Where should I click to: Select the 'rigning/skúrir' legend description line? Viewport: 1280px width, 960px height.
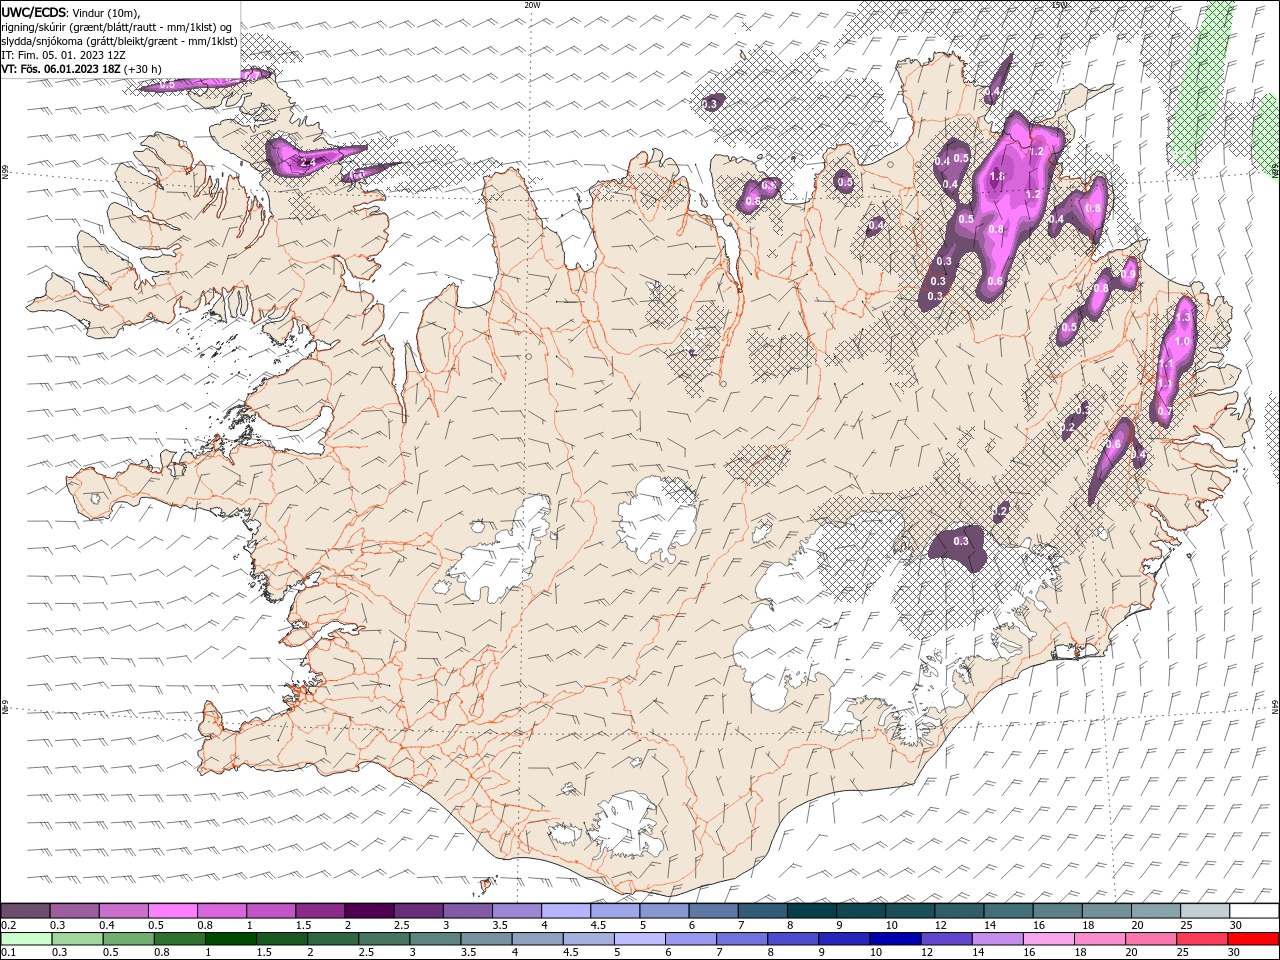click(x=116, y=27)
